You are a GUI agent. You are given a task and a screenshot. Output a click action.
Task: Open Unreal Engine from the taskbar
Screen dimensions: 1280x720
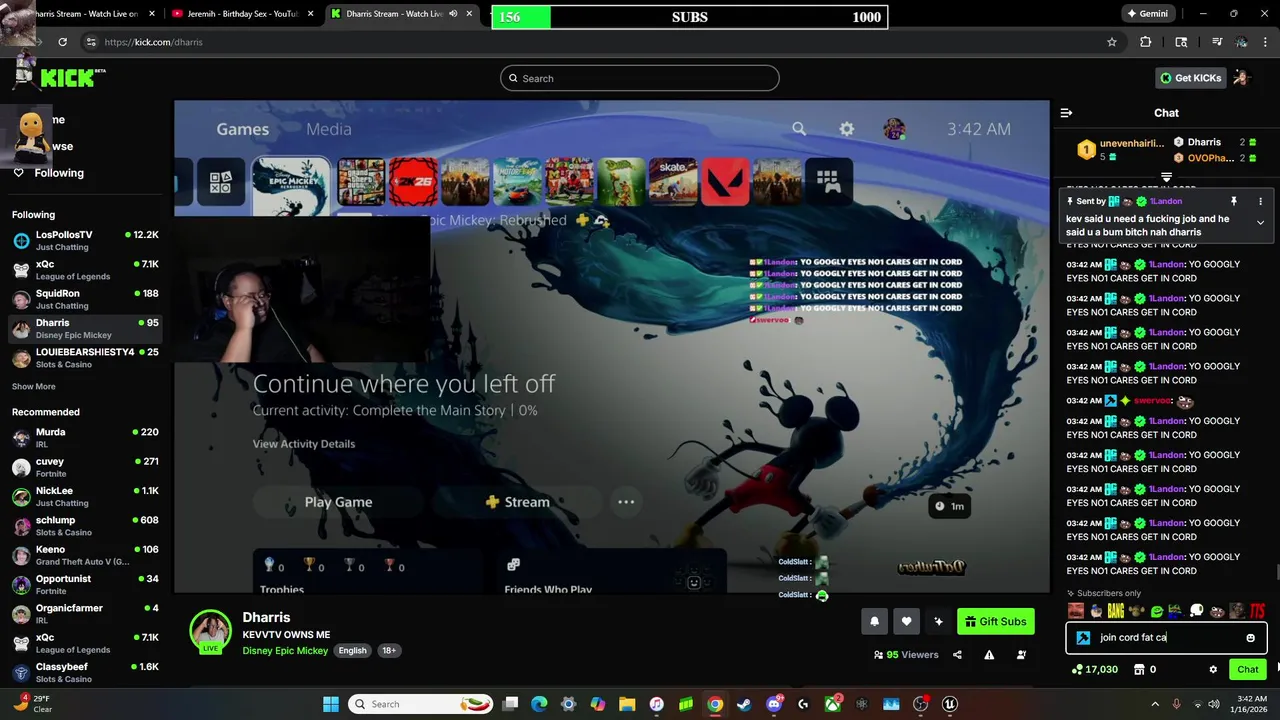pyautogui.click(x=950, y=704)
